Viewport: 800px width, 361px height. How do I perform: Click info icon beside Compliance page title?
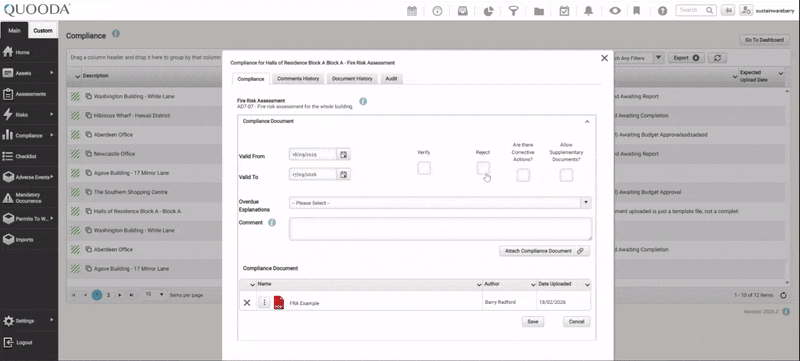coord(116,34)
